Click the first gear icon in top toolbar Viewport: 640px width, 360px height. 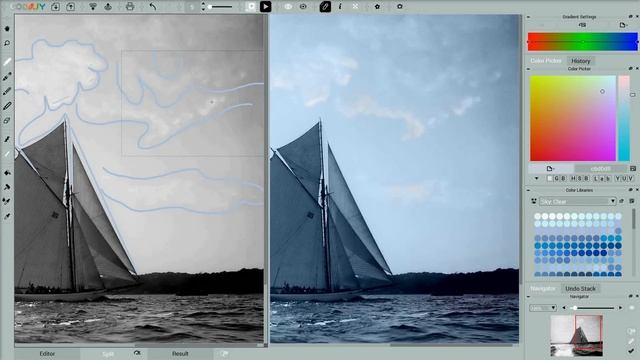point(377,7)
